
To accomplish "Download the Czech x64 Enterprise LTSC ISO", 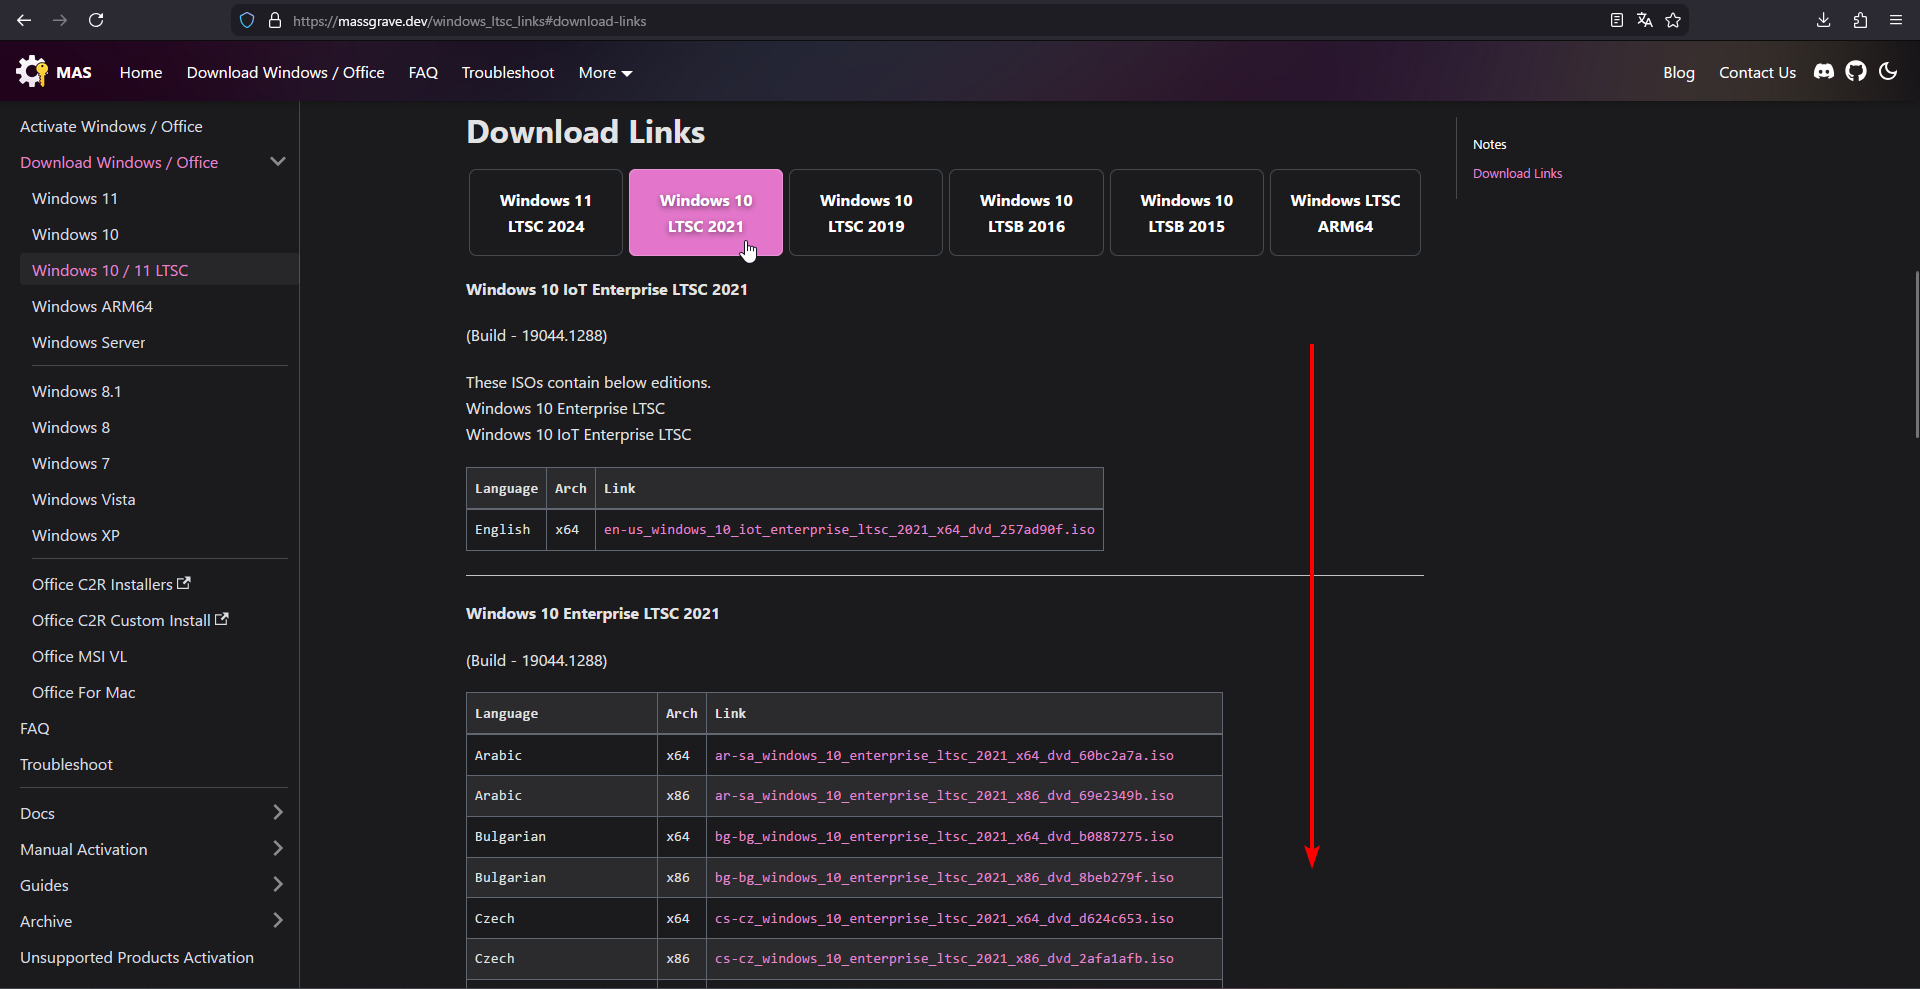I will click(944, 918).
